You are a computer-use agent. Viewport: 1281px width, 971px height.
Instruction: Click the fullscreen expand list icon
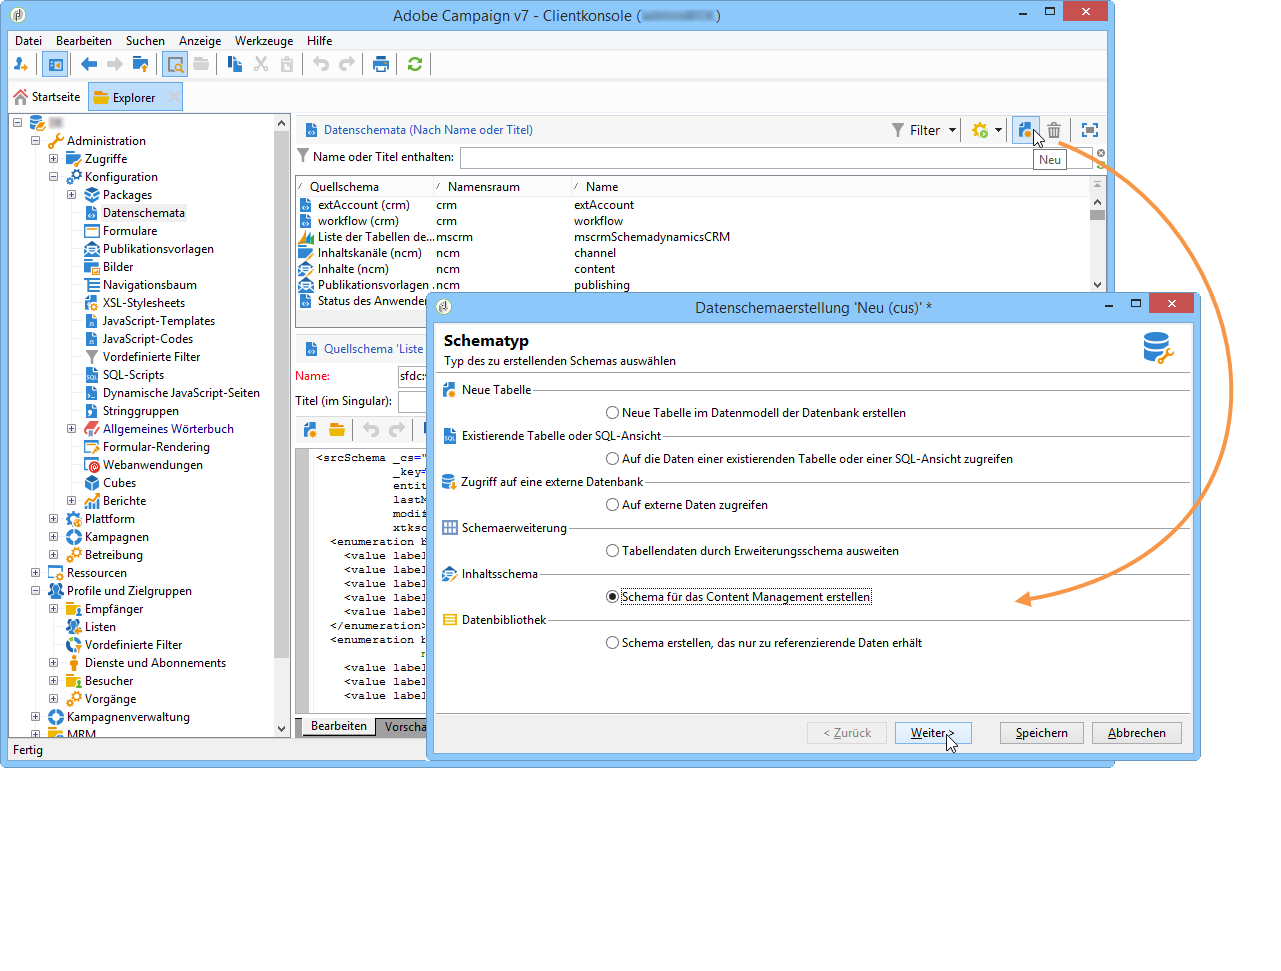(1090, 130)
